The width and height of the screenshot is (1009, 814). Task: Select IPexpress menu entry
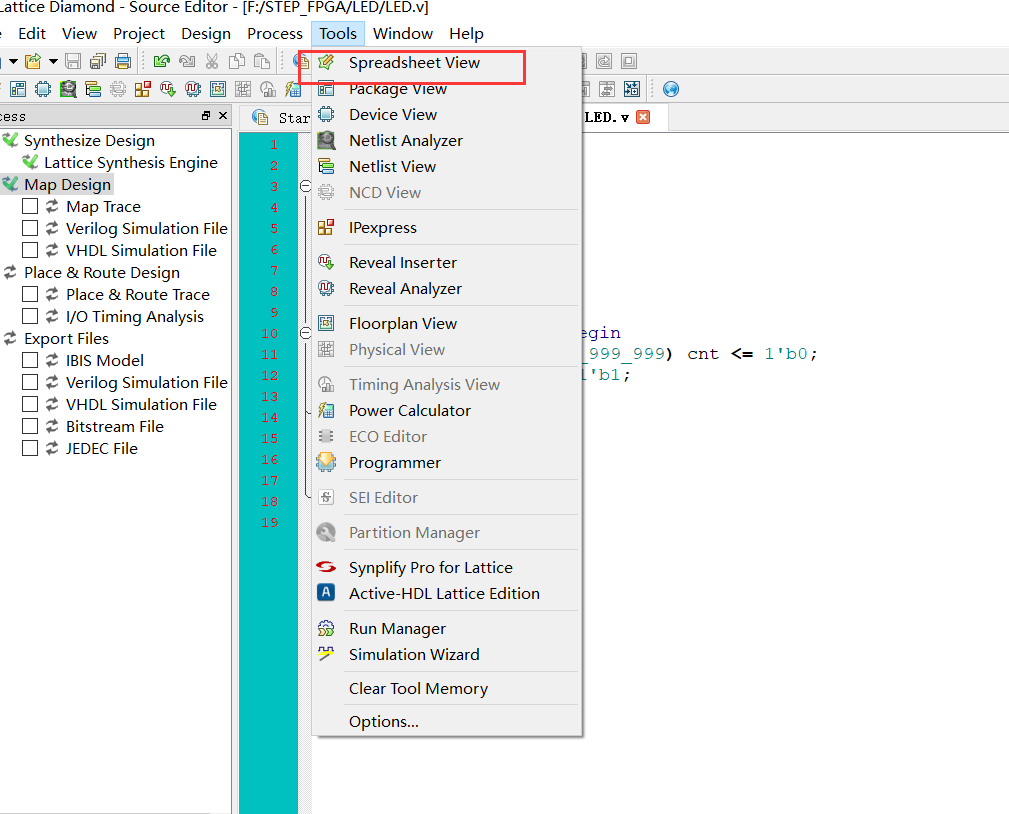point(447,228)
